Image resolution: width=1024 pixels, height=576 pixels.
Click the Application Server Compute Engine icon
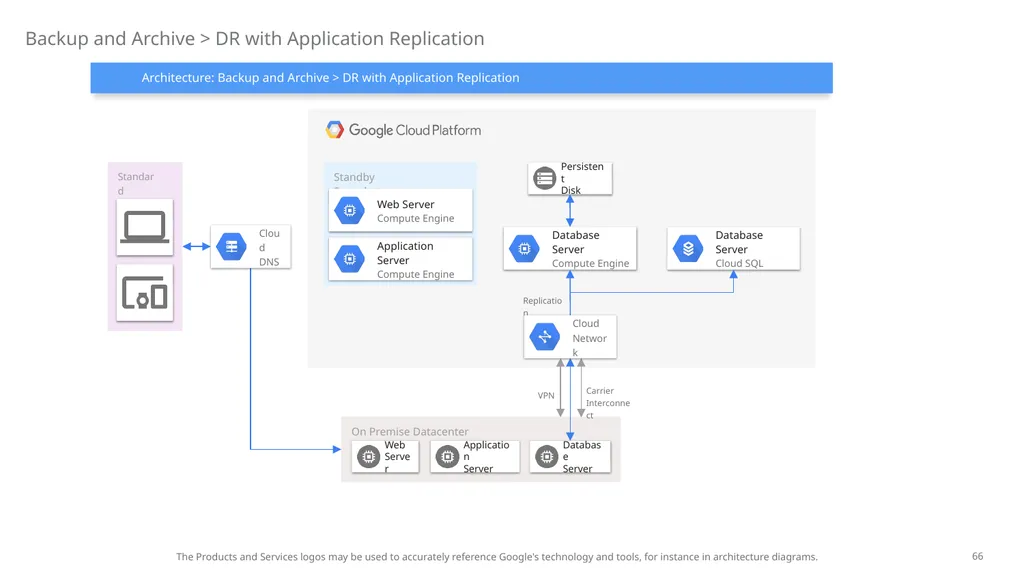pyautogui.click(x=349, y=259)
